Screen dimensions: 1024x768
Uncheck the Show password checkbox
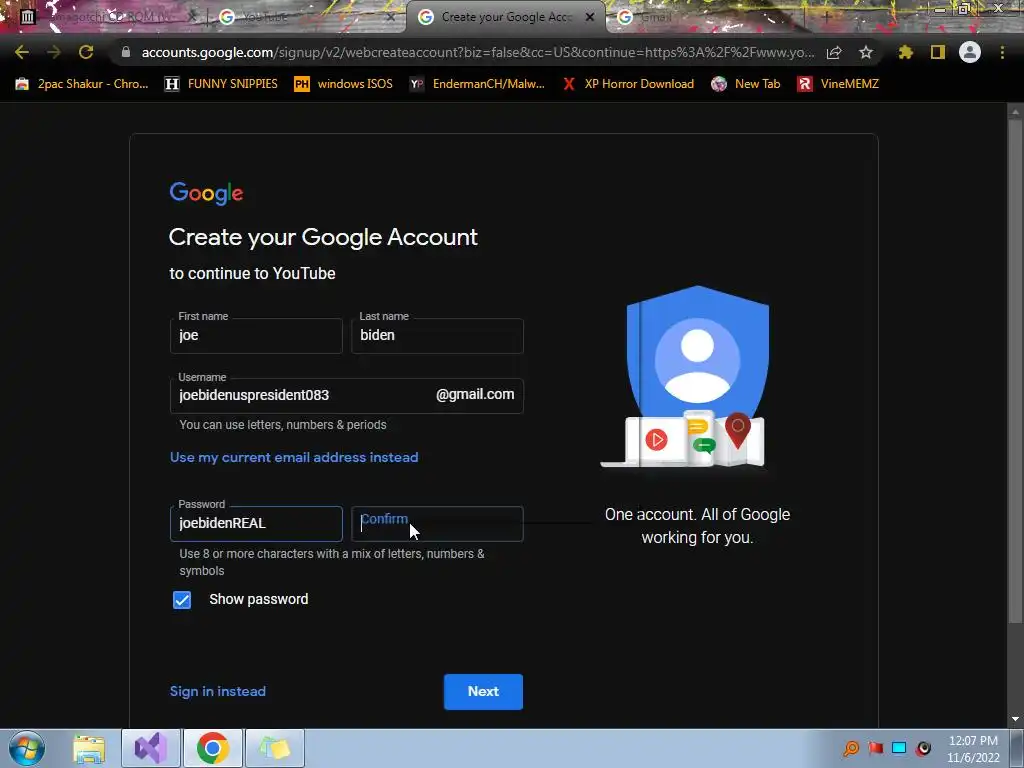pos(182,600)
